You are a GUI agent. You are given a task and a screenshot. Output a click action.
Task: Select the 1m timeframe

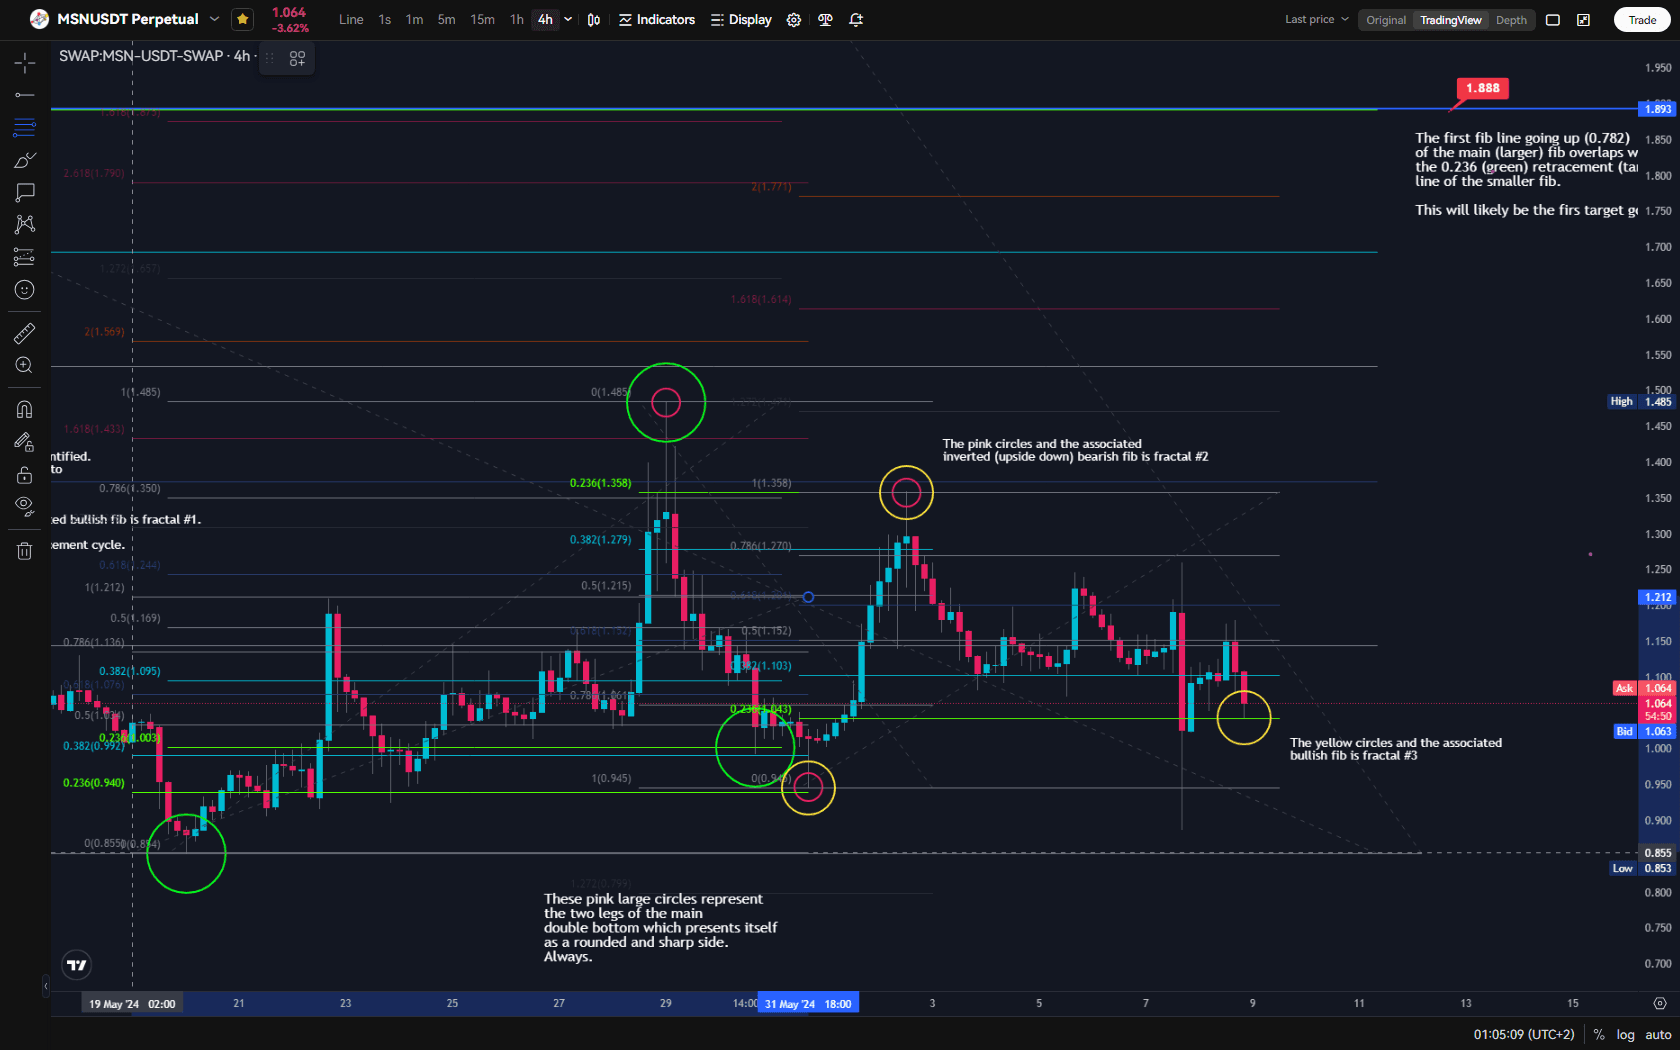pos(414,20)
